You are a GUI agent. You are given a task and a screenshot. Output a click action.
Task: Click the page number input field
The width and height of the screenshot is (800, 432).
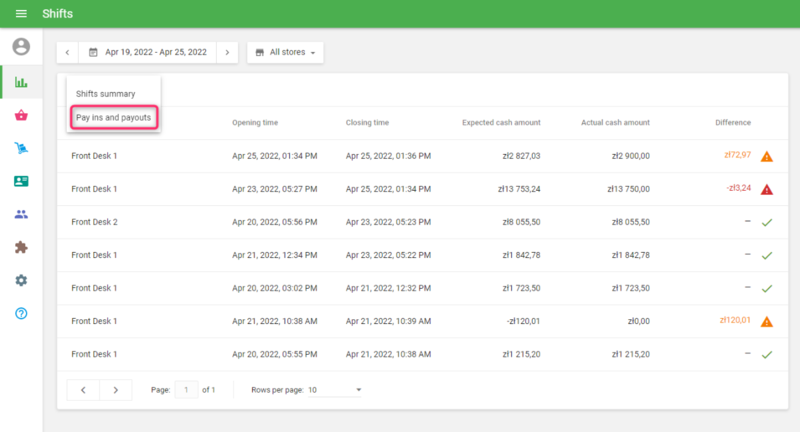185,389
